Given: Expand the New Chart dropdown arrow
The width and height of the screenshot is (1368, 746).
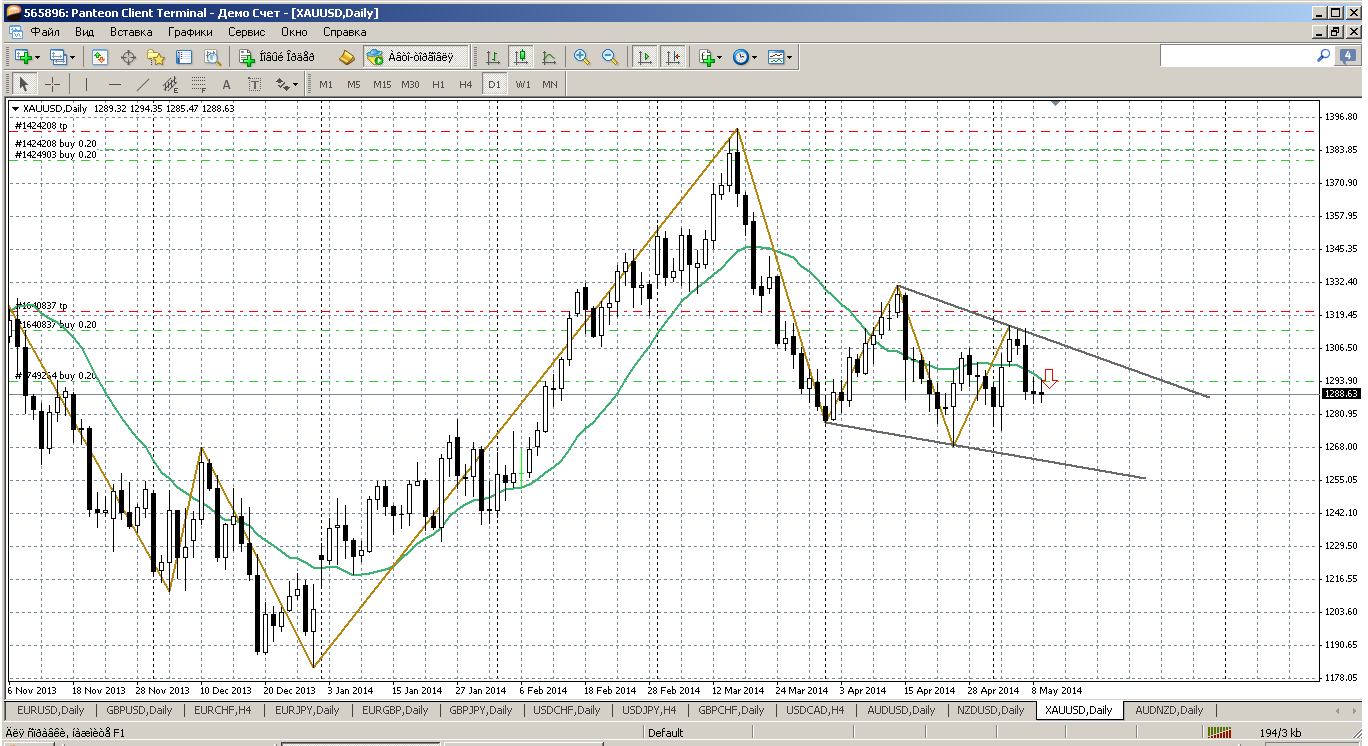Looking at the screenshot, I should [x=38, y=58].
